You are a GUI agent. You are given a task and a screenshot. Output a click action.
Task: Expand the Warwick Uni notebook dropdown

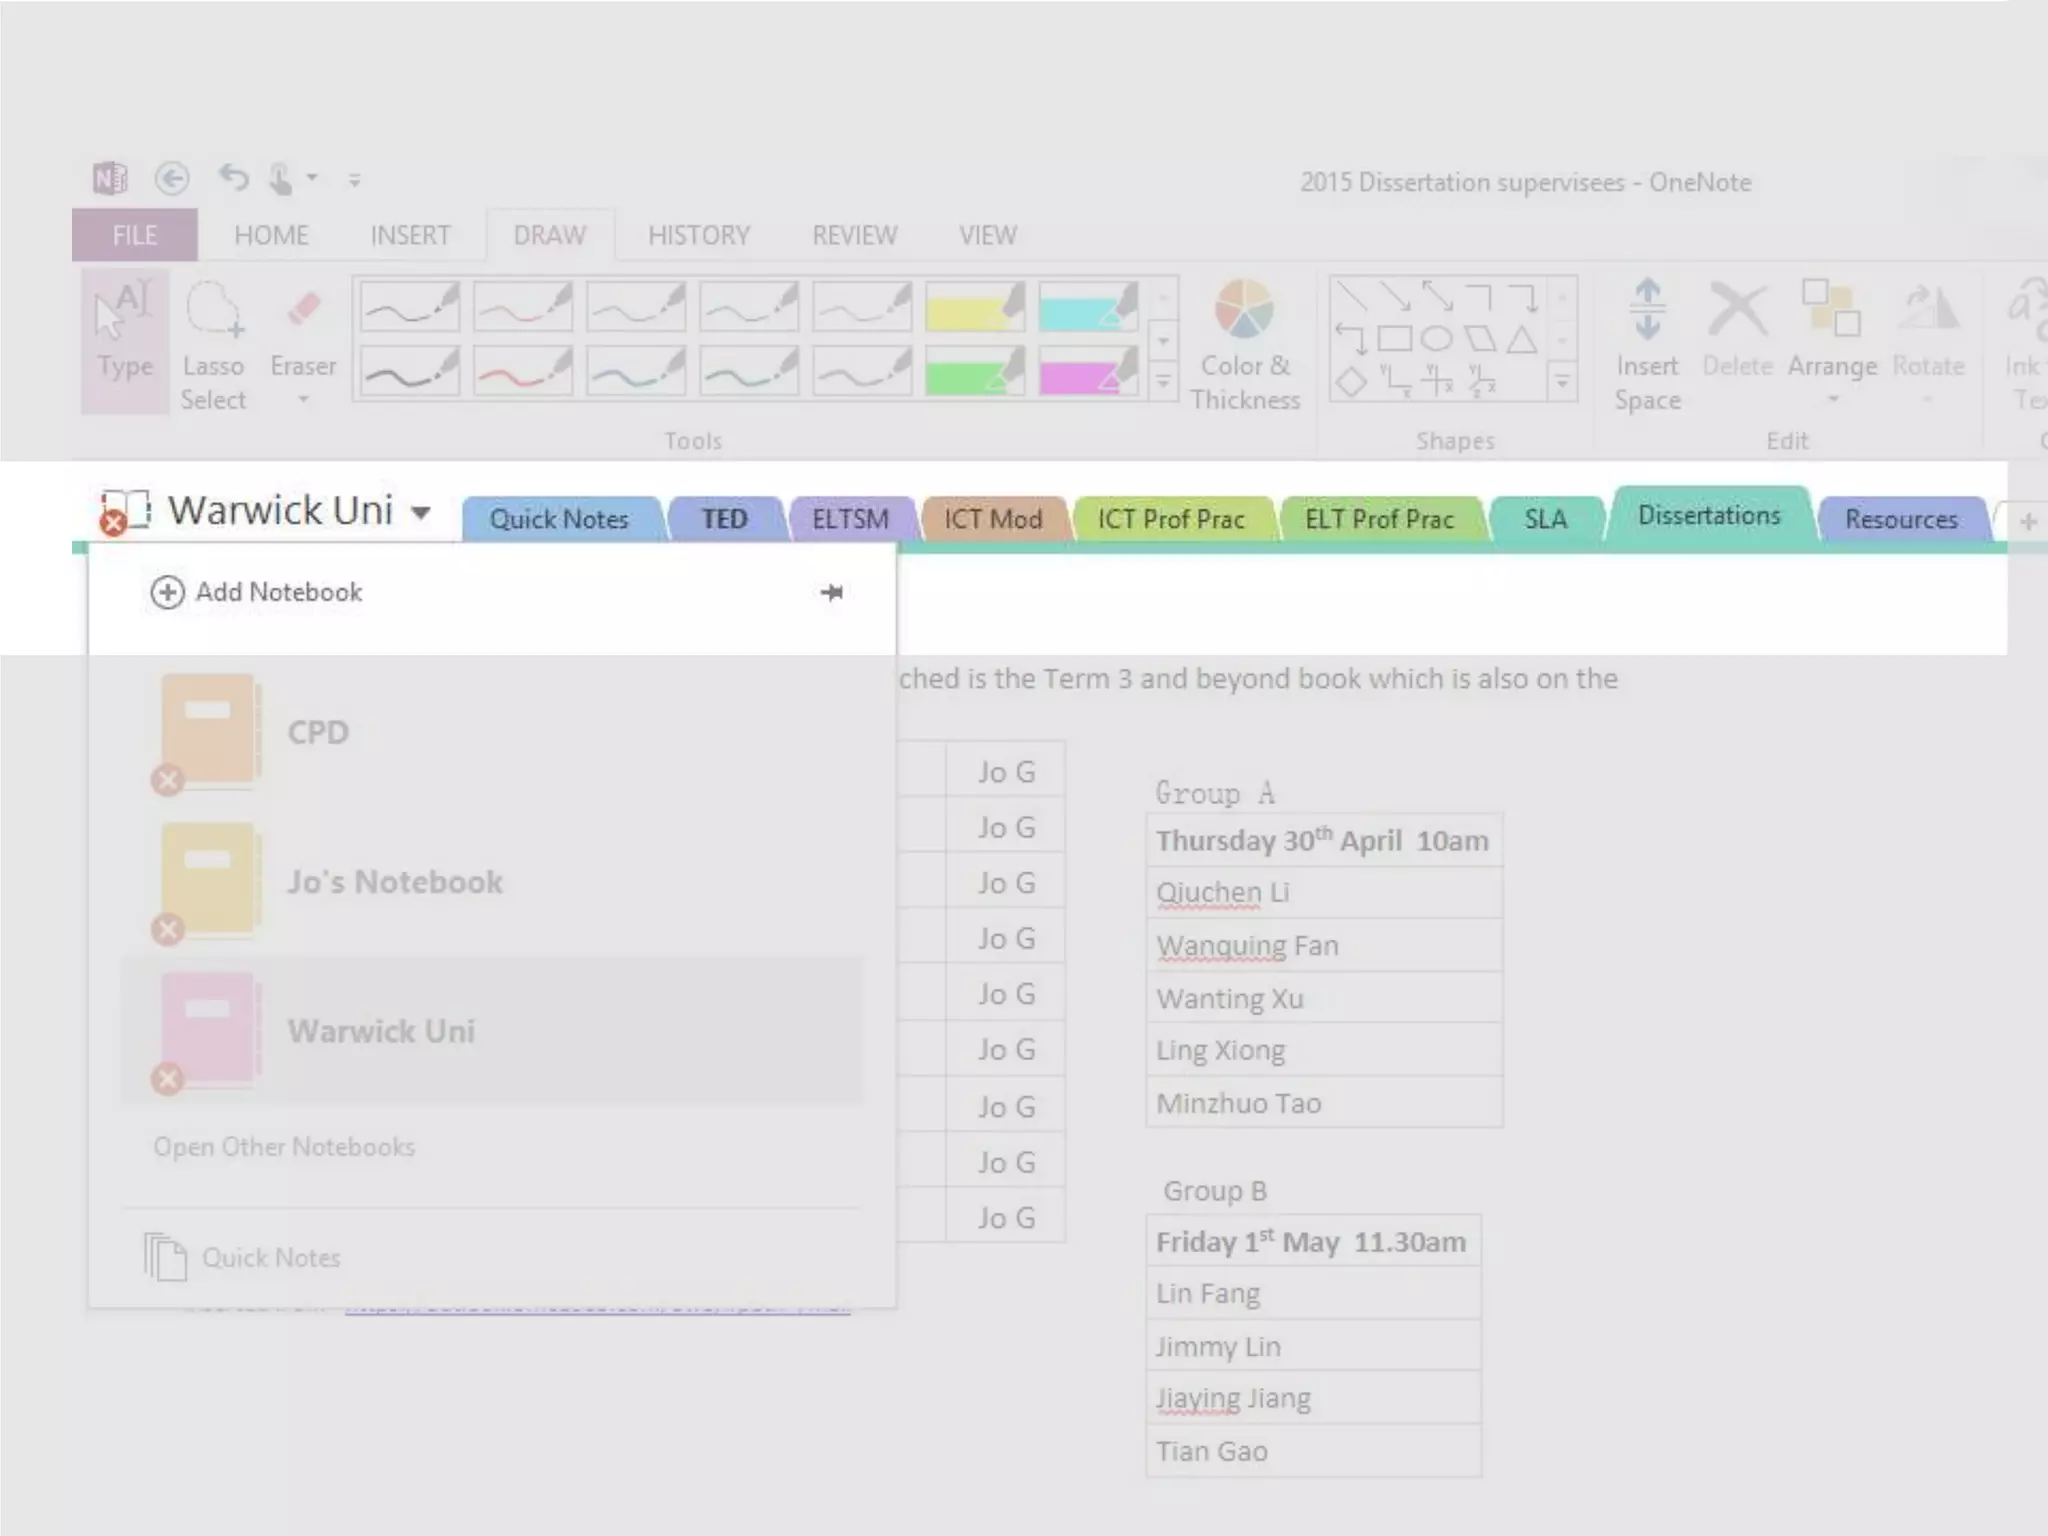coord(421,513)
